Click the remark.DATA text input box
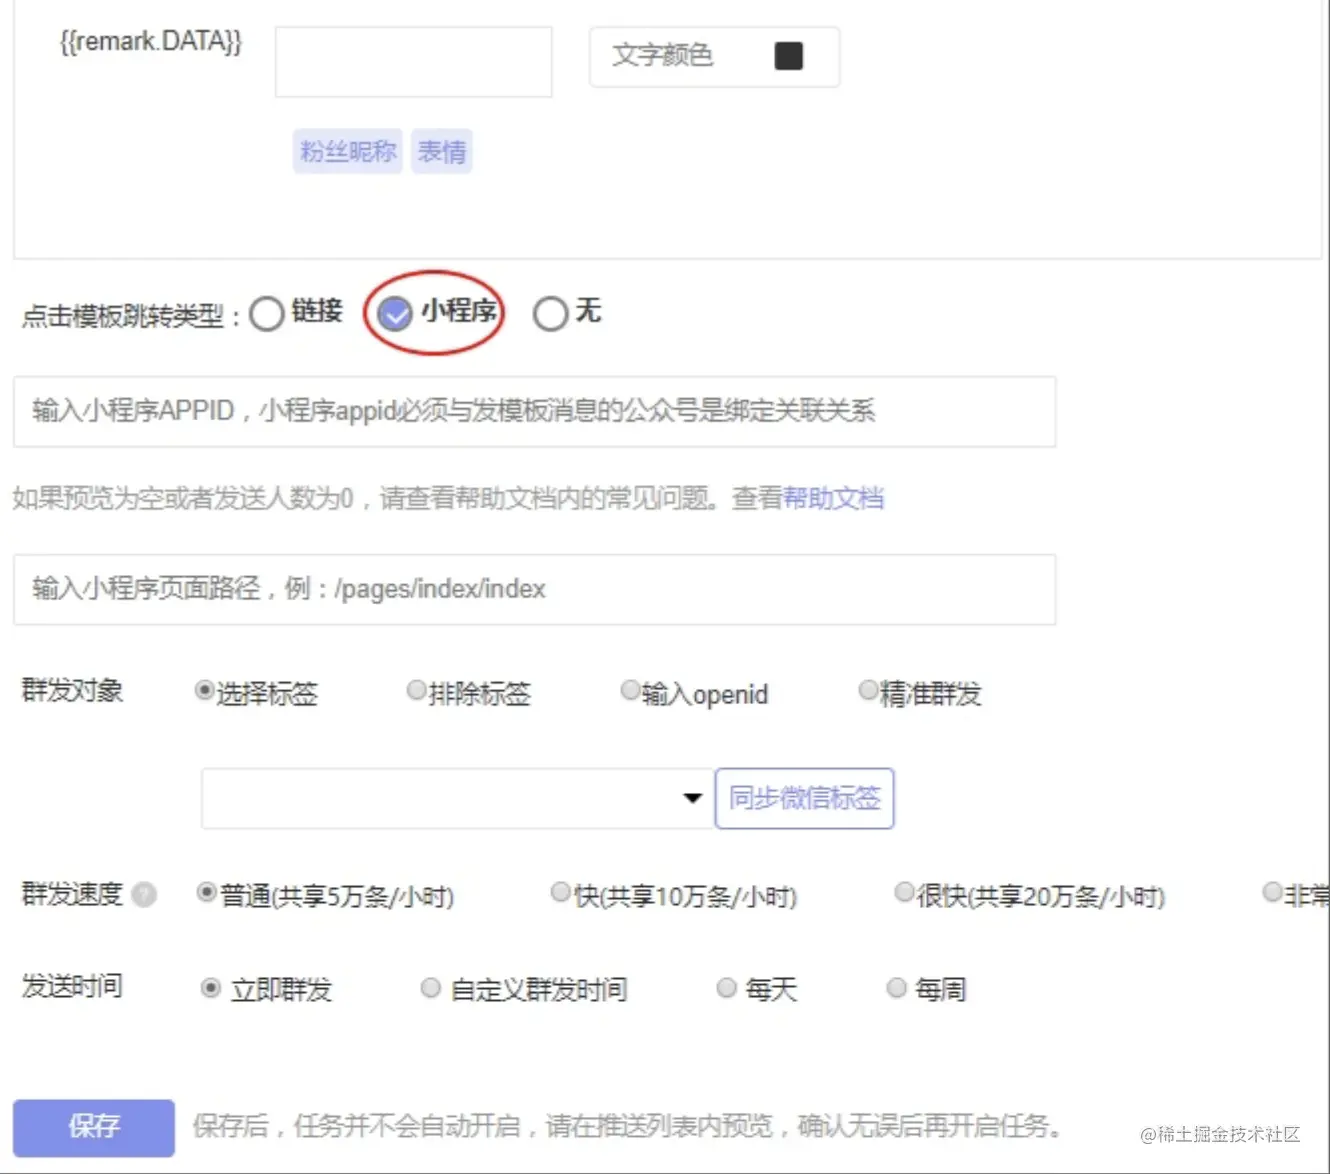This screenshot has width=1330, height=1174. (413, 61)
